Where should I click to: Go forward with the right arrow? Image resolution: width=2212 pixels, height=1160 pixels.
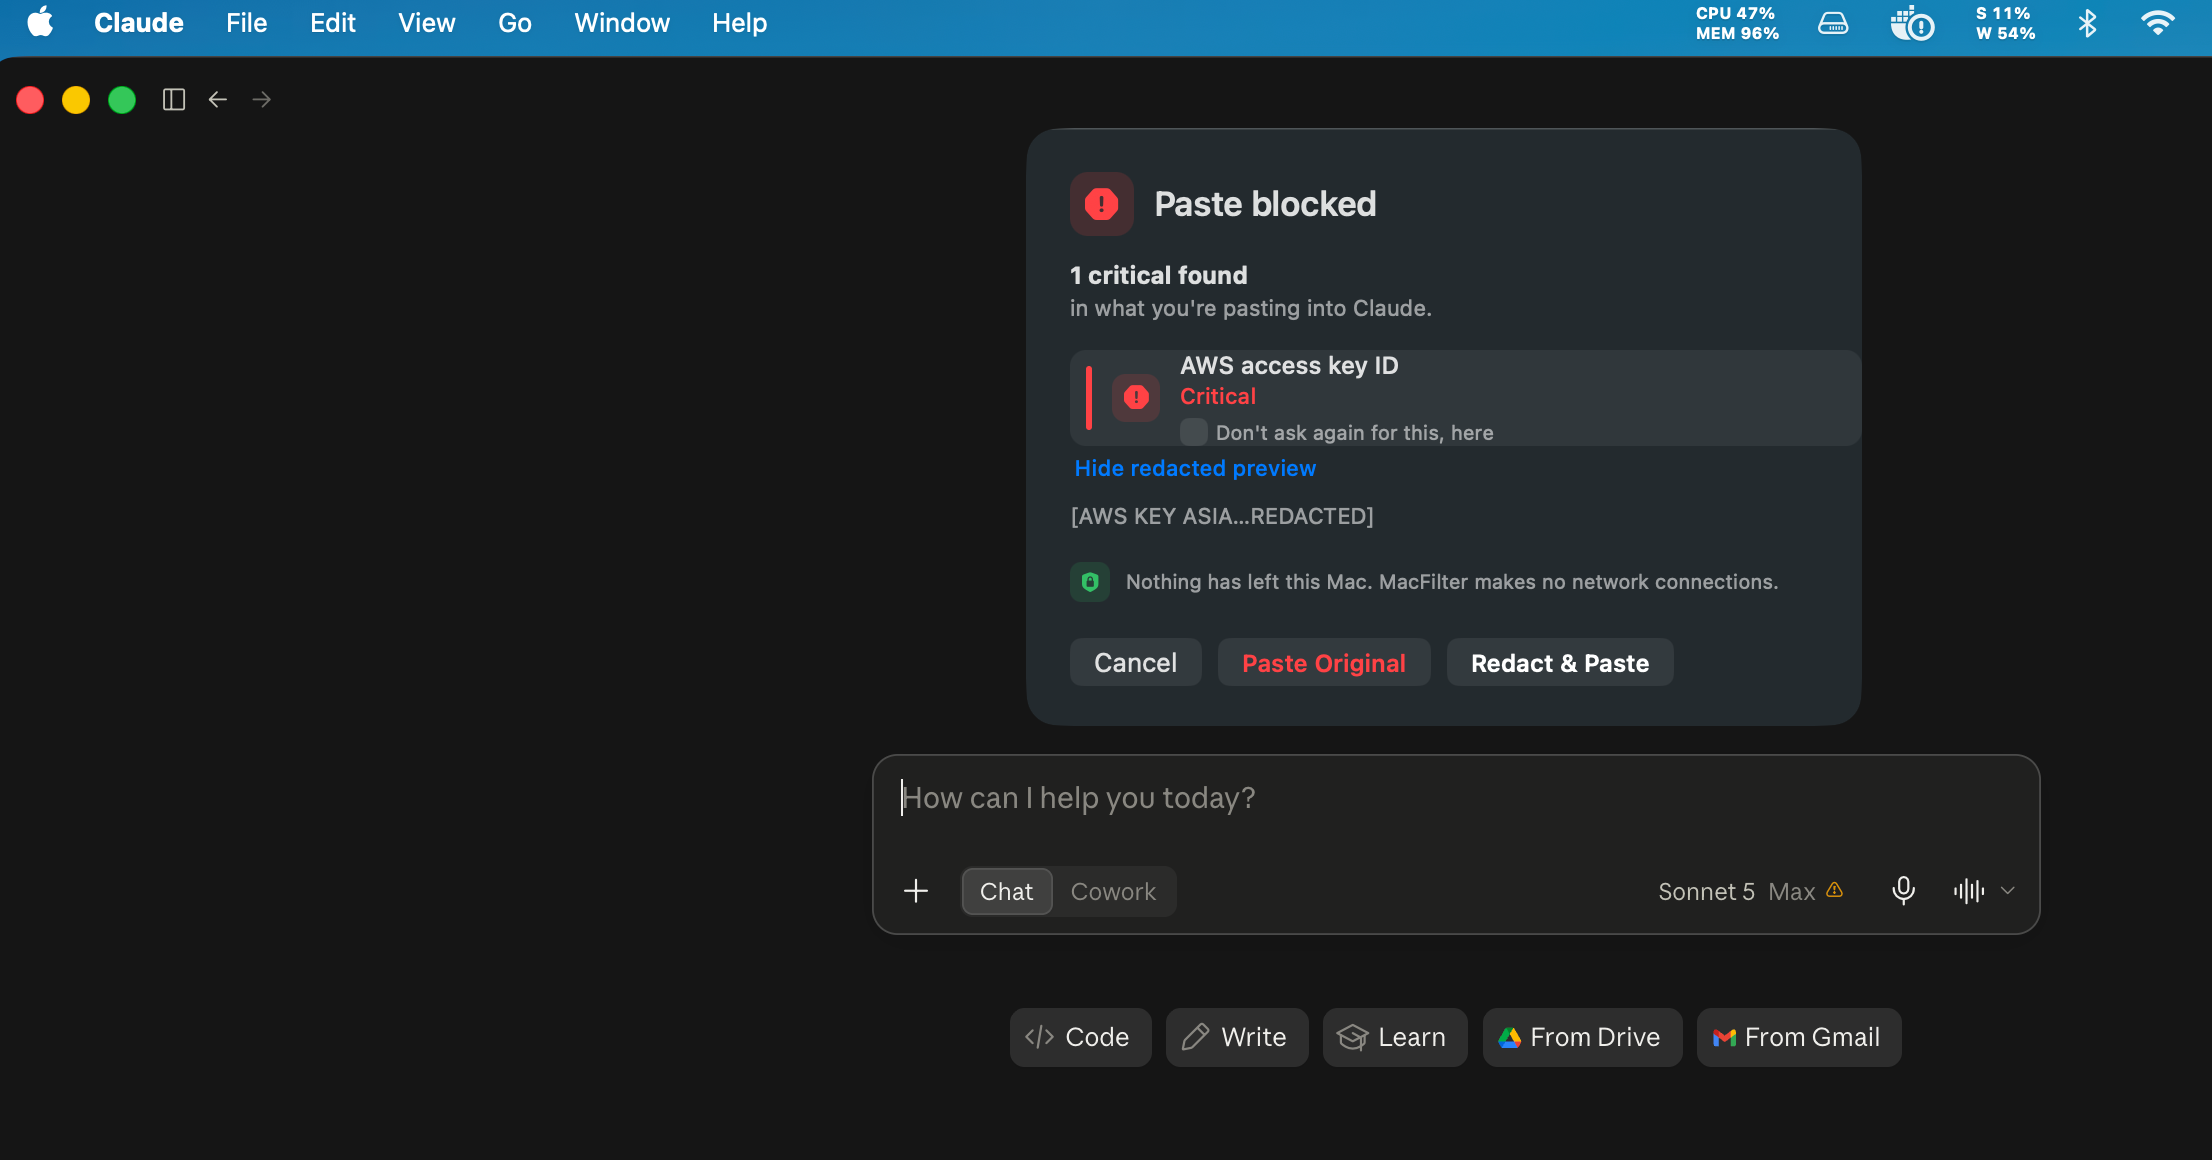tap(262, 100)
